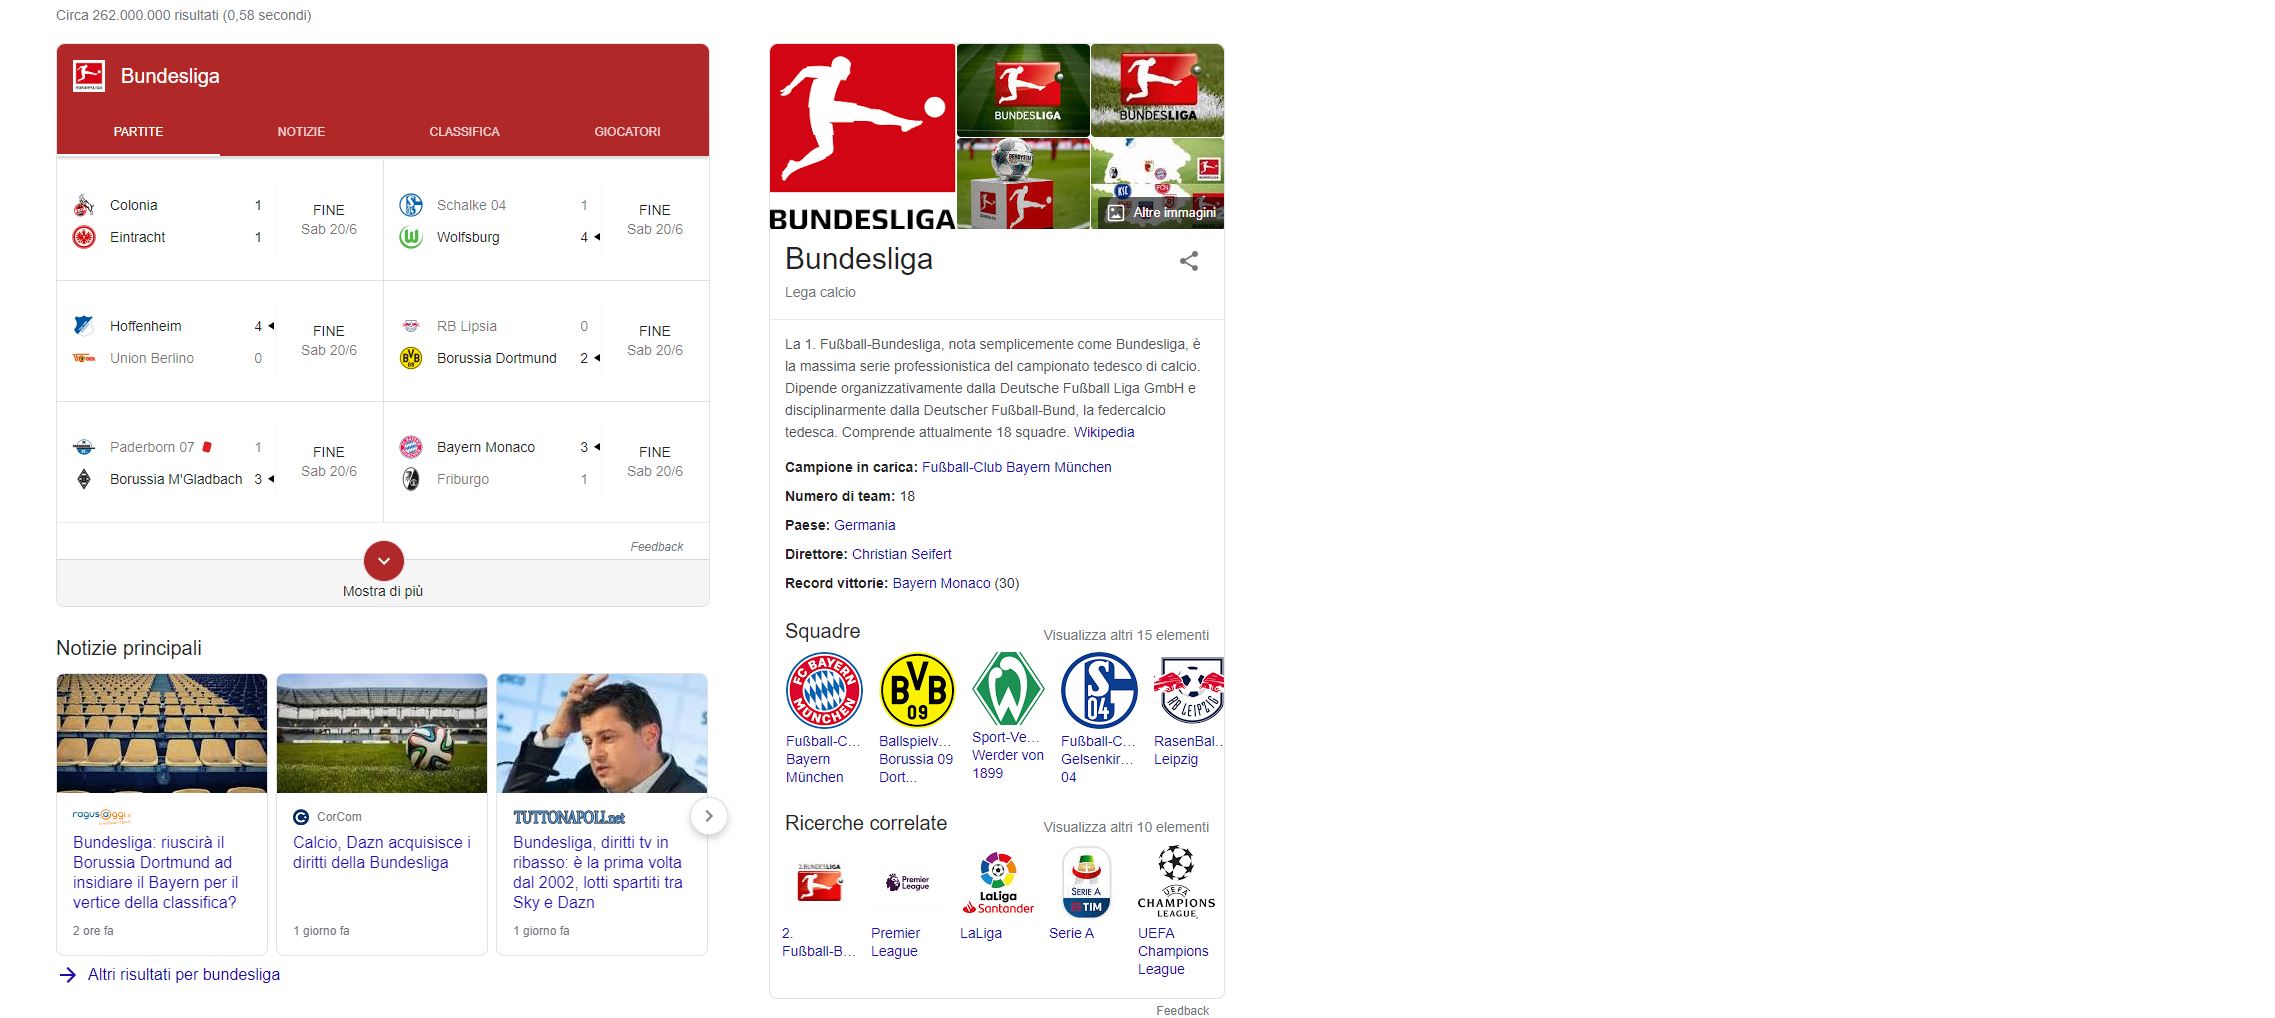Open RB Leipzig logo in Squadre
This screenshot has height=1018, width=2275.
click(1189, 690)
